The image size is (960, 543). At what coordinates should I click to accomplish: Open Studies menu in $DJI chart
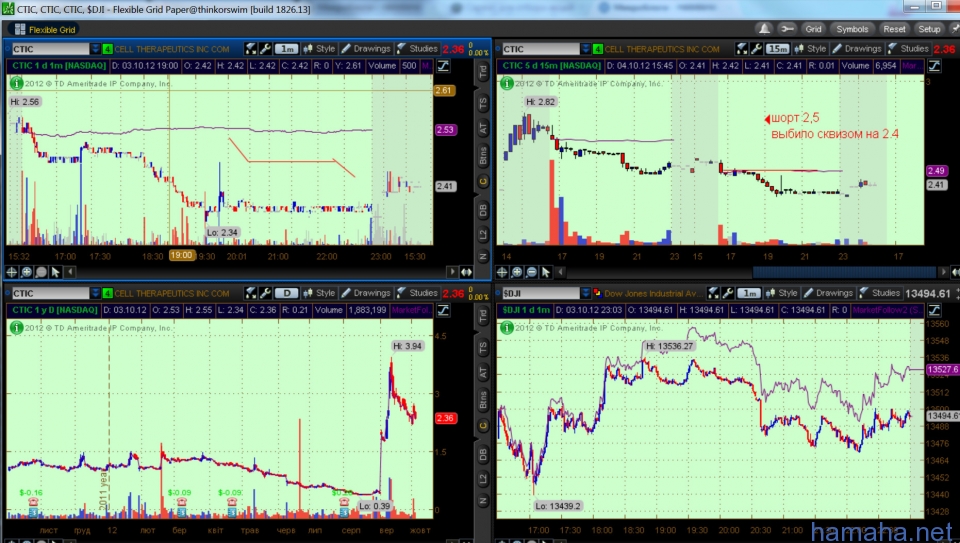coord(880,293)
